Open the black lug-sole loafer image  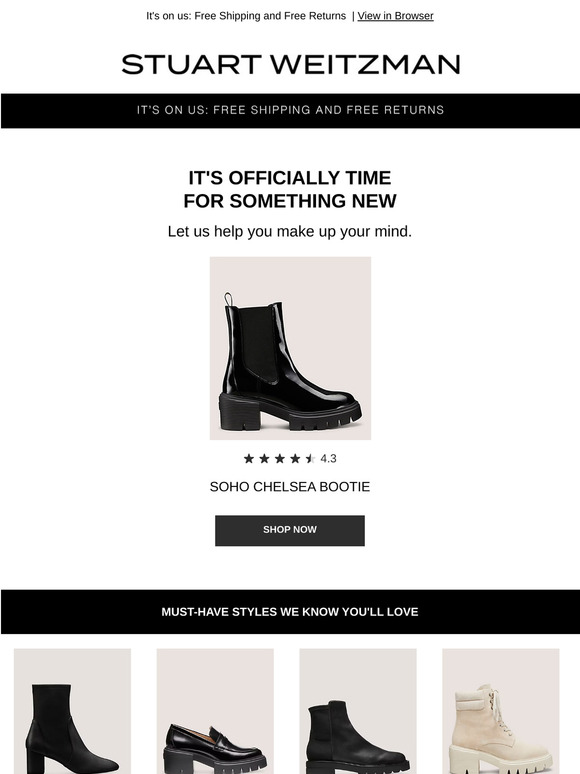pos(215,711)
